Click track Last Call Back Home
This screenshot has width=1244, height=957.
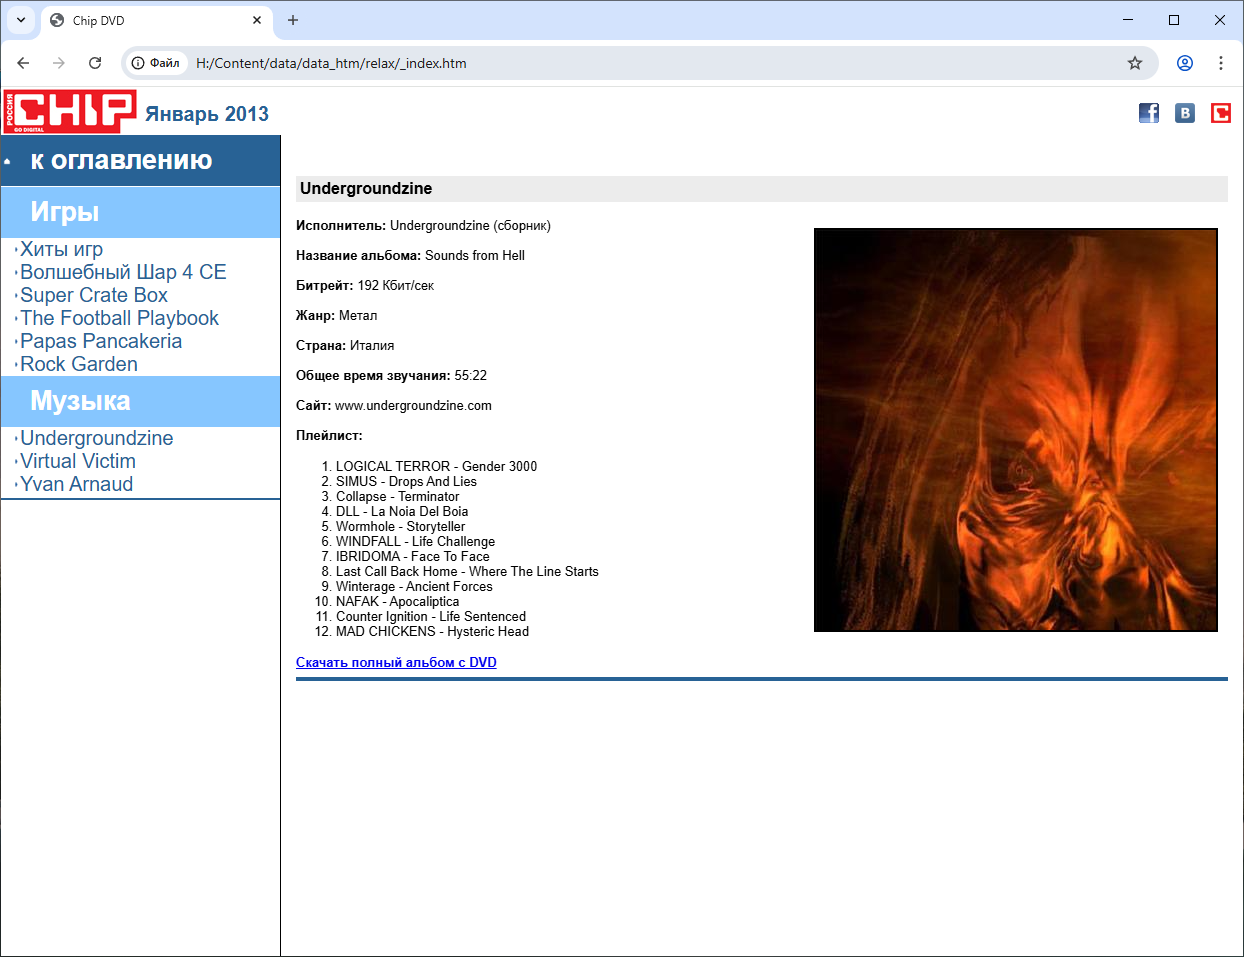(x=467, y=571)
